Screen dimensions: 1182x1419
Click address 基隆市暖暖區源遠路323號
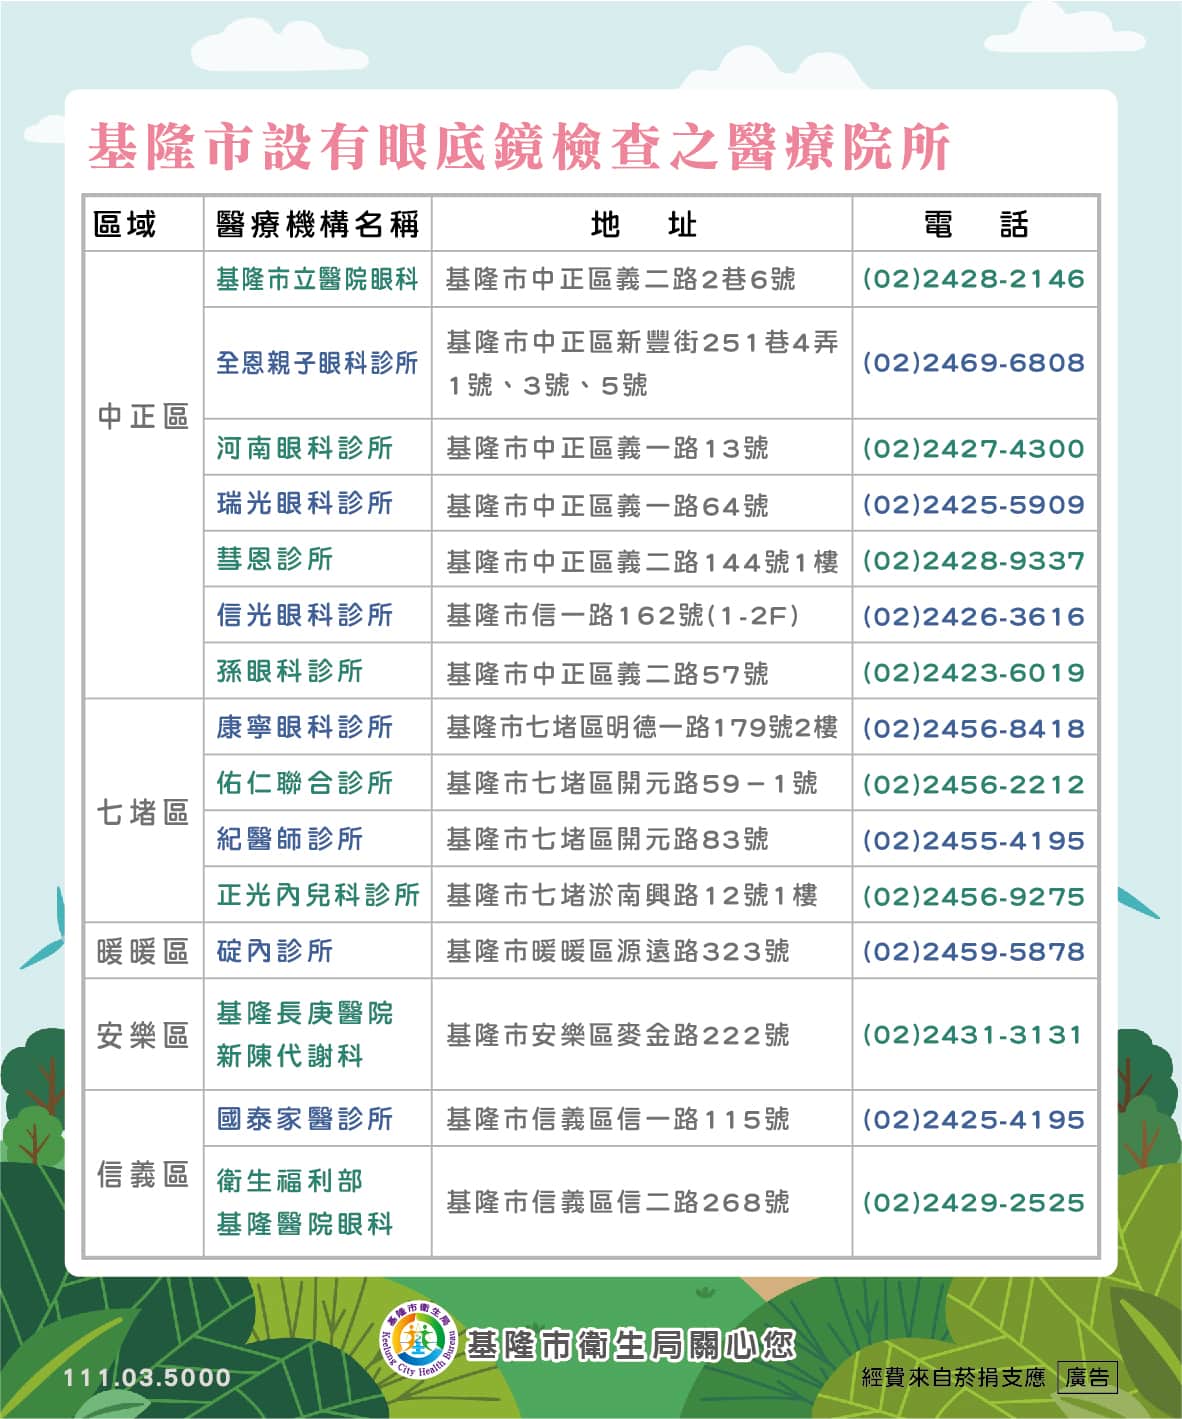point(618,951)
